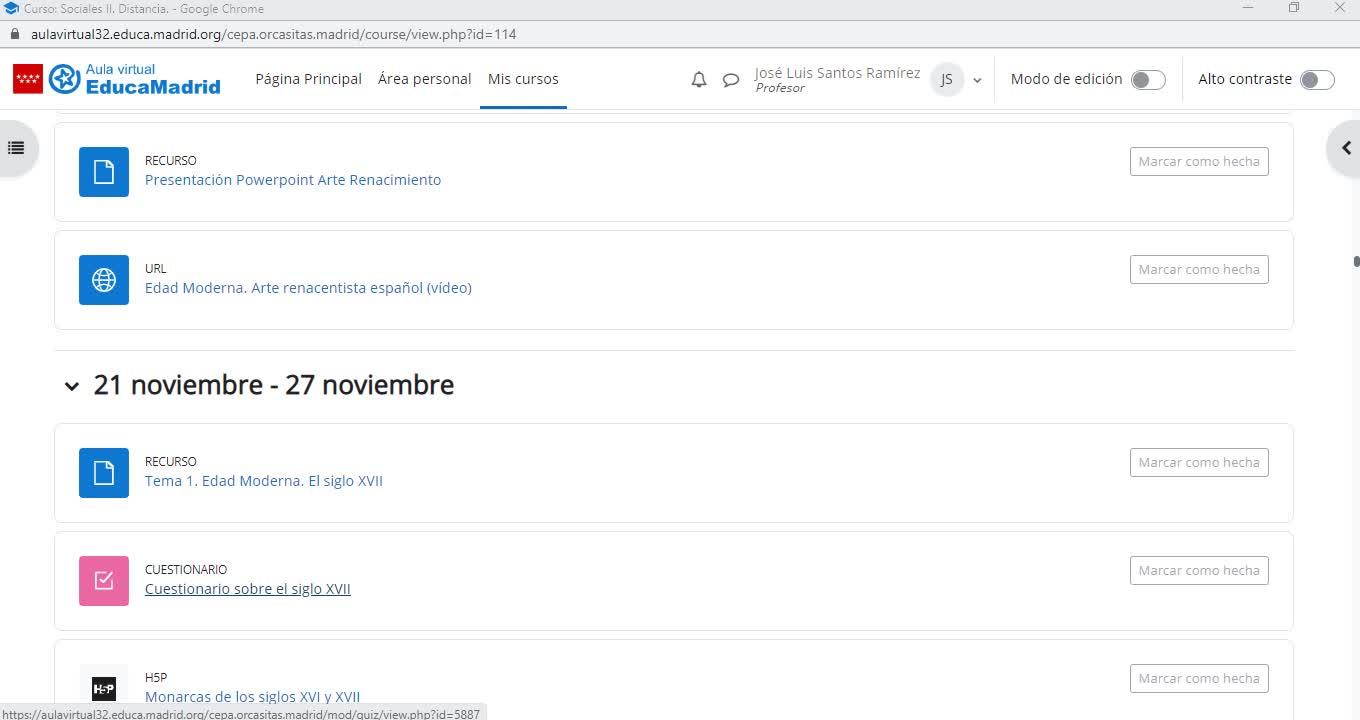This screenshot has height=720, width=1360.
Task: Minimize the Chrome window
Action: (1248, 8)
